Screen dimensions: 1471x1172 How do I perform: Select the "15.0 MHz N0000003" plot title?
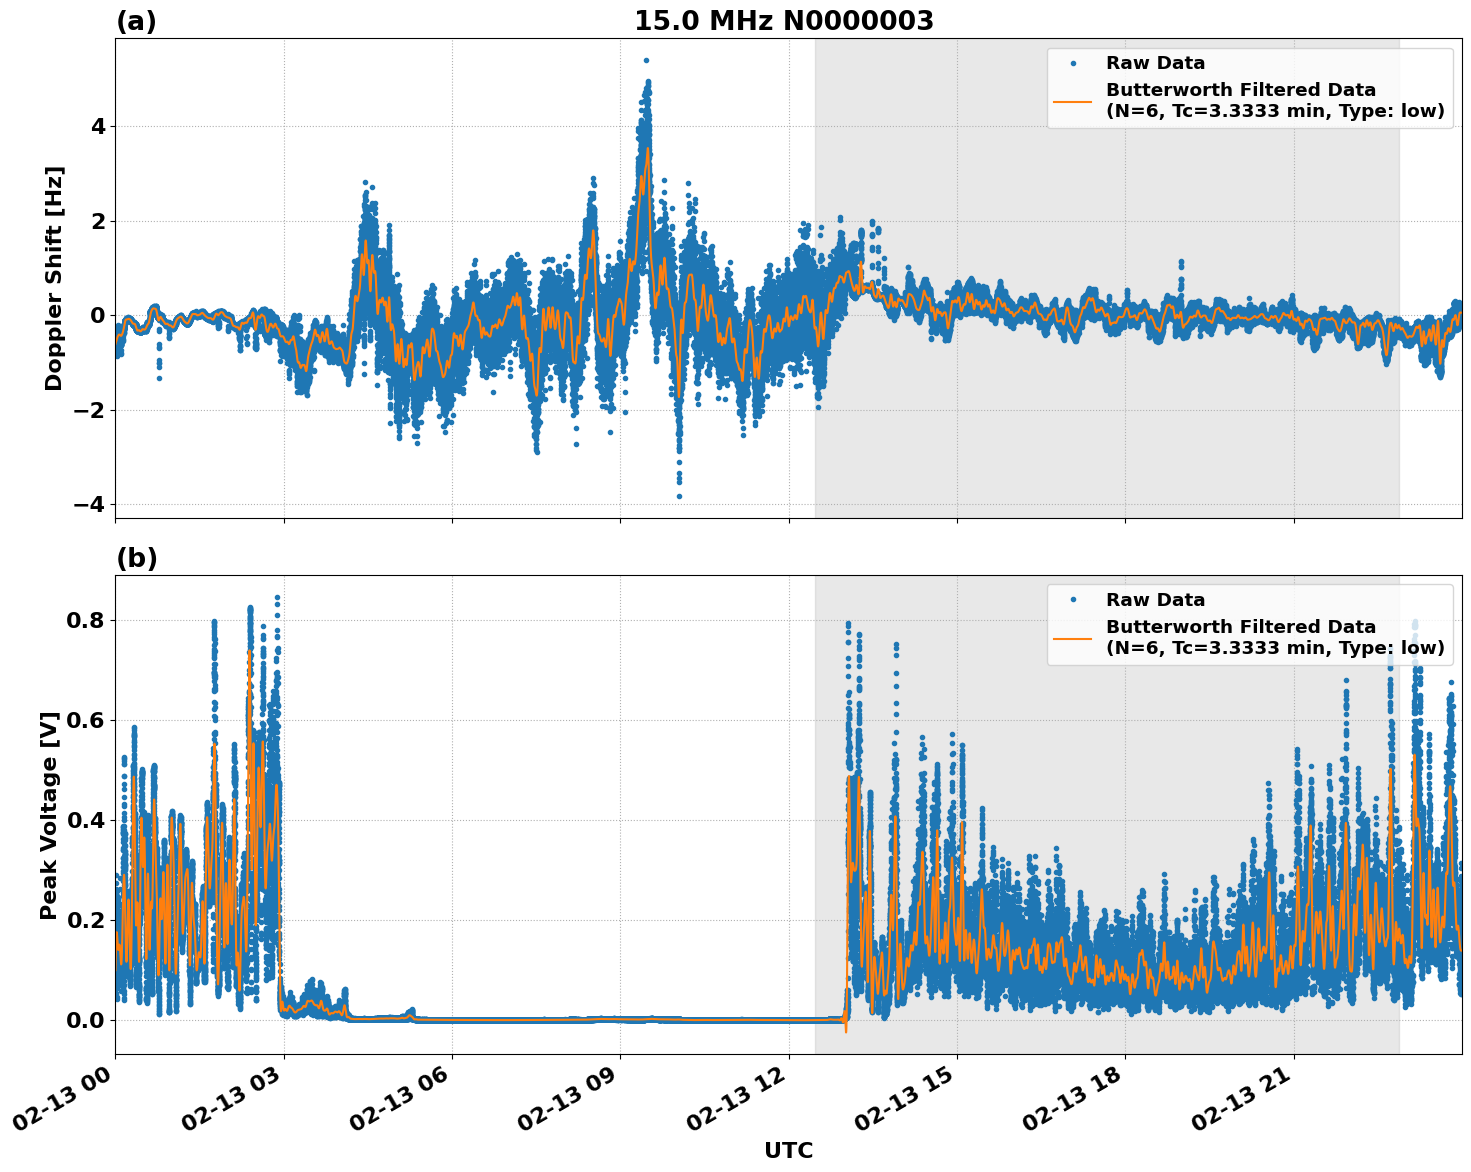tap(783, 21)
